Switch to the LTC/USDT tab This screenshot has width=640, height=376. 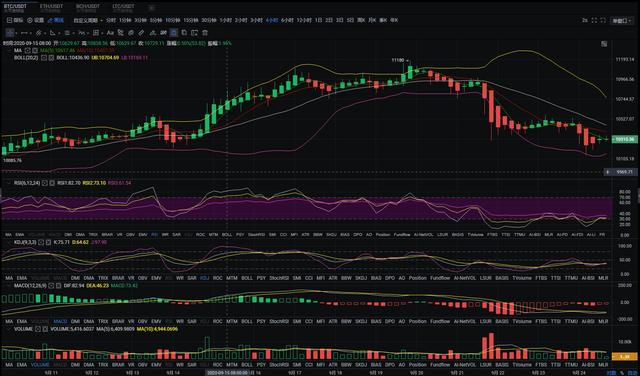(x=123, y=7)
